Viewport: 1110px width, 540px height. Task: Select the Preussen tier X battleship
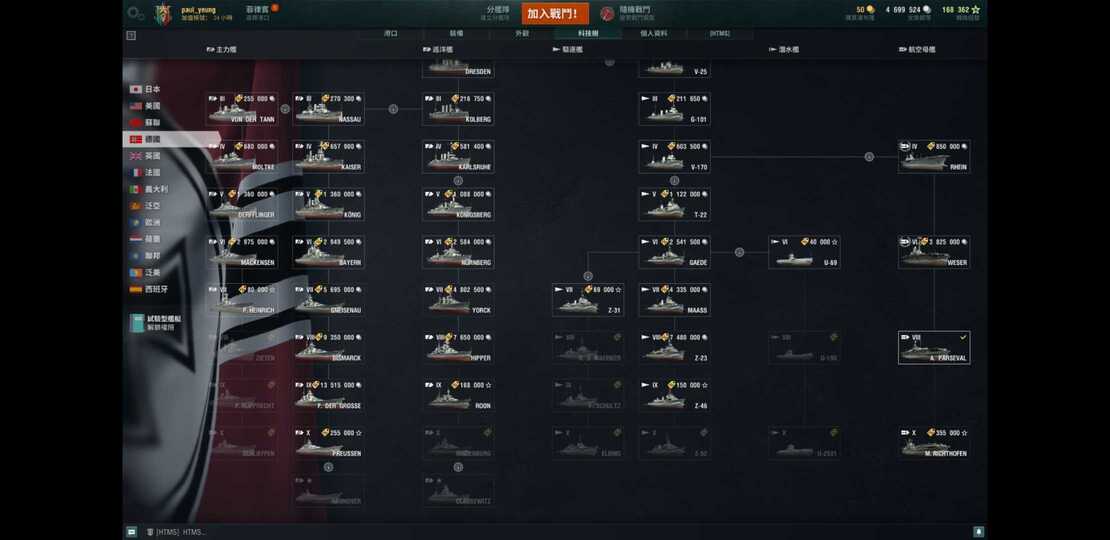(328, 443)
